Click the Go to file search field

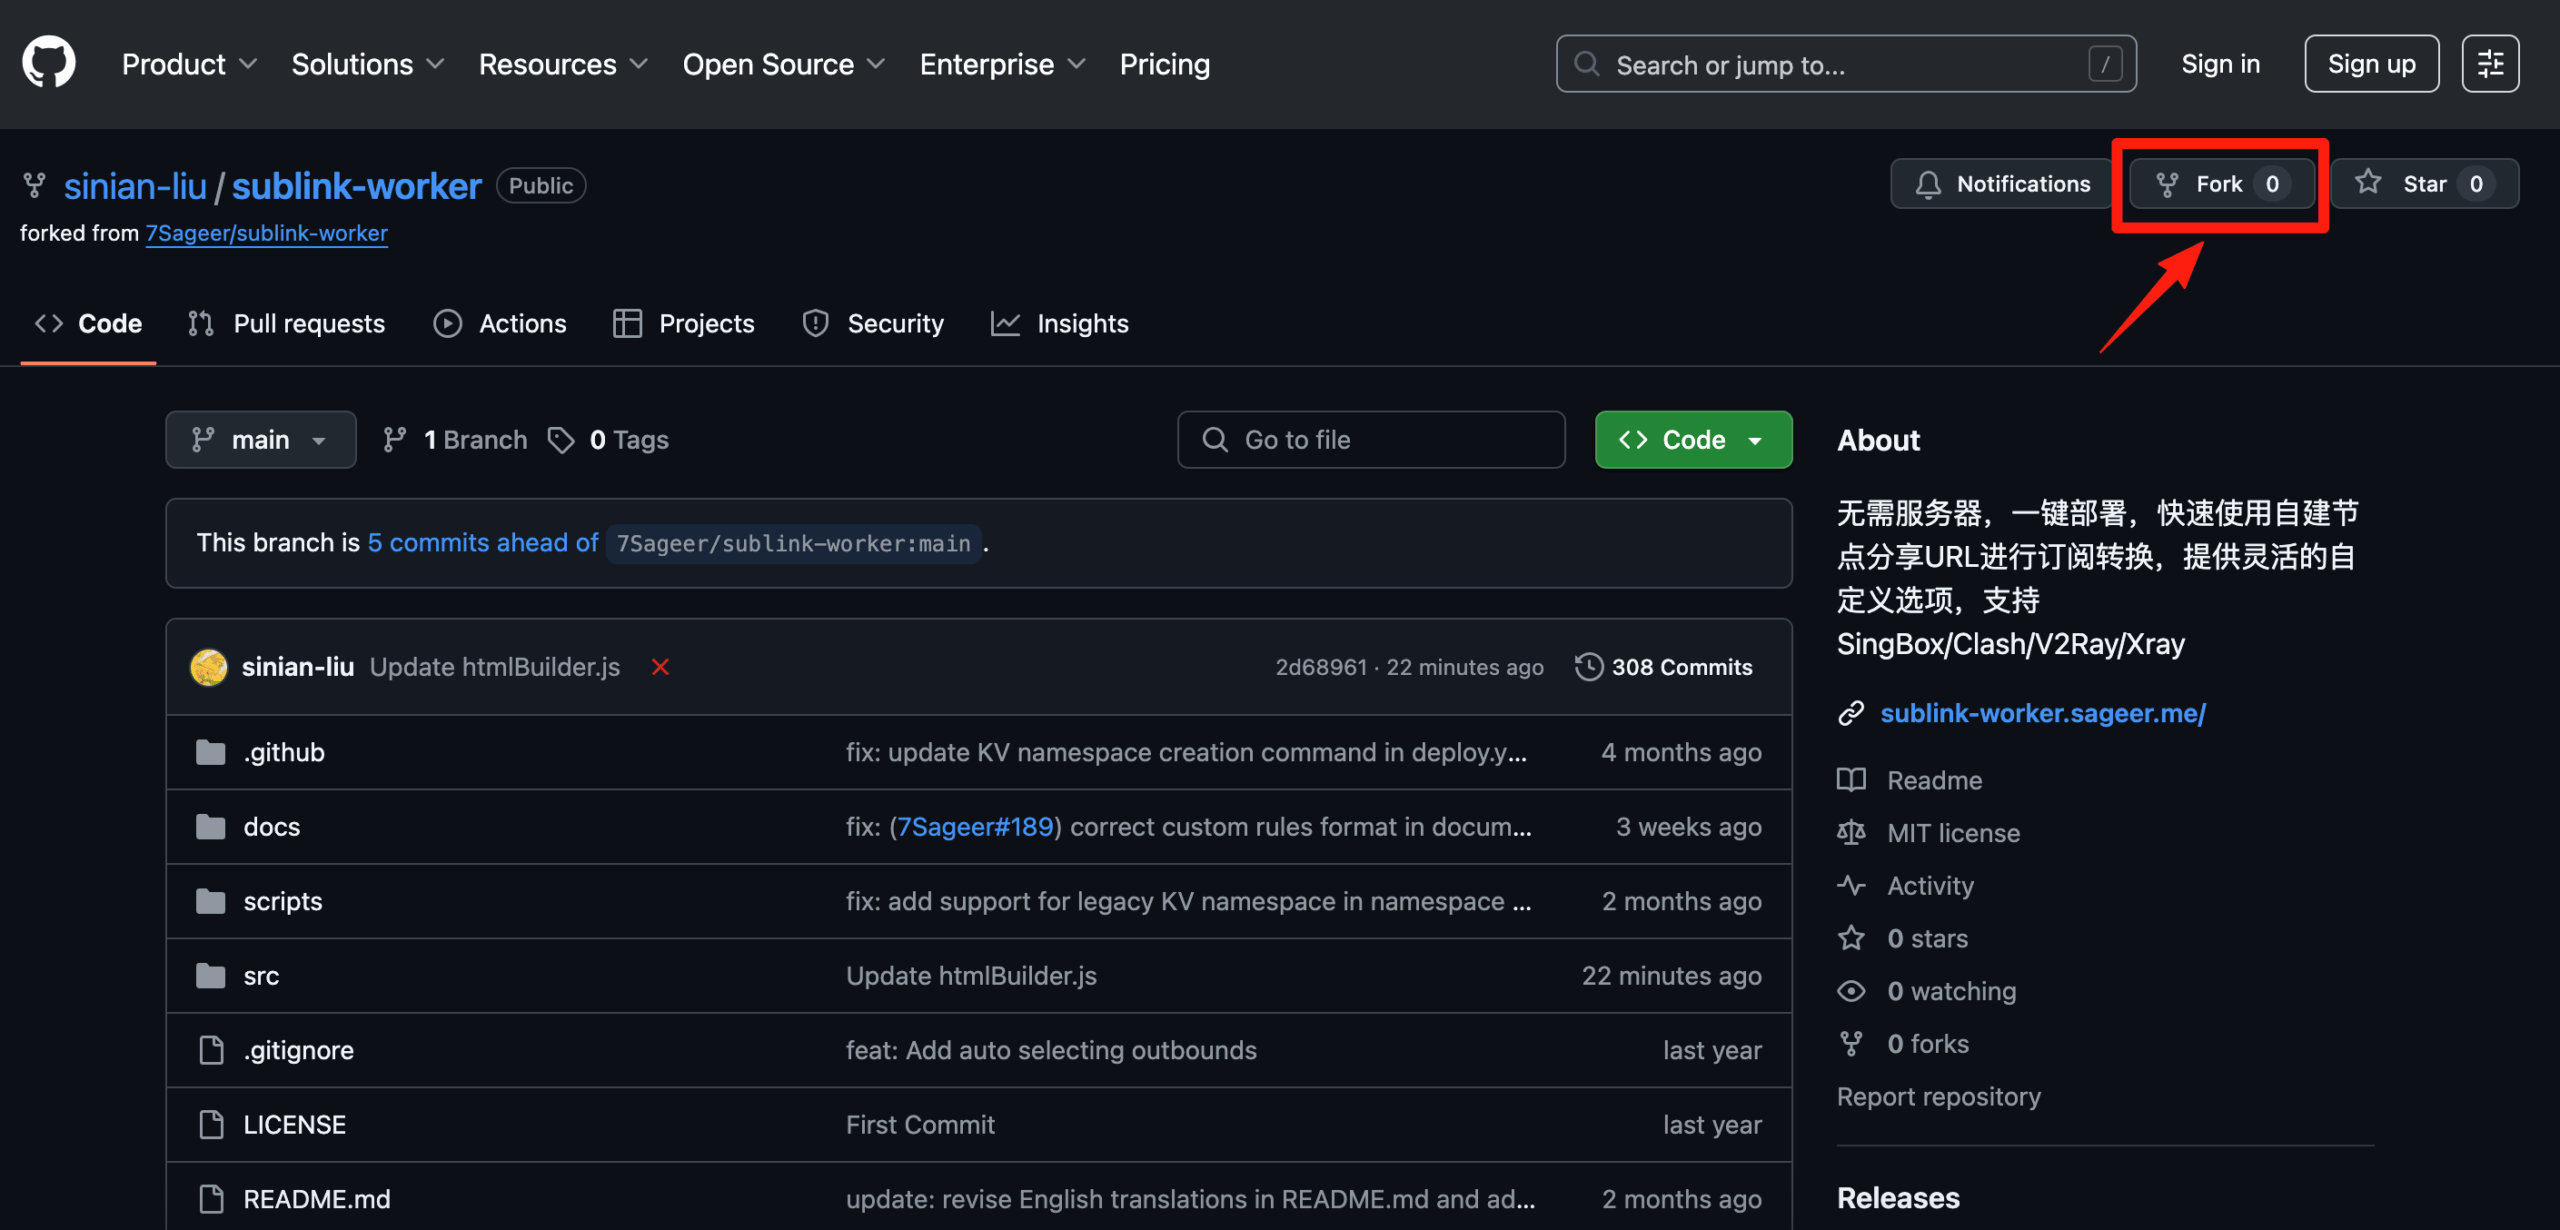click(1371, 440)
